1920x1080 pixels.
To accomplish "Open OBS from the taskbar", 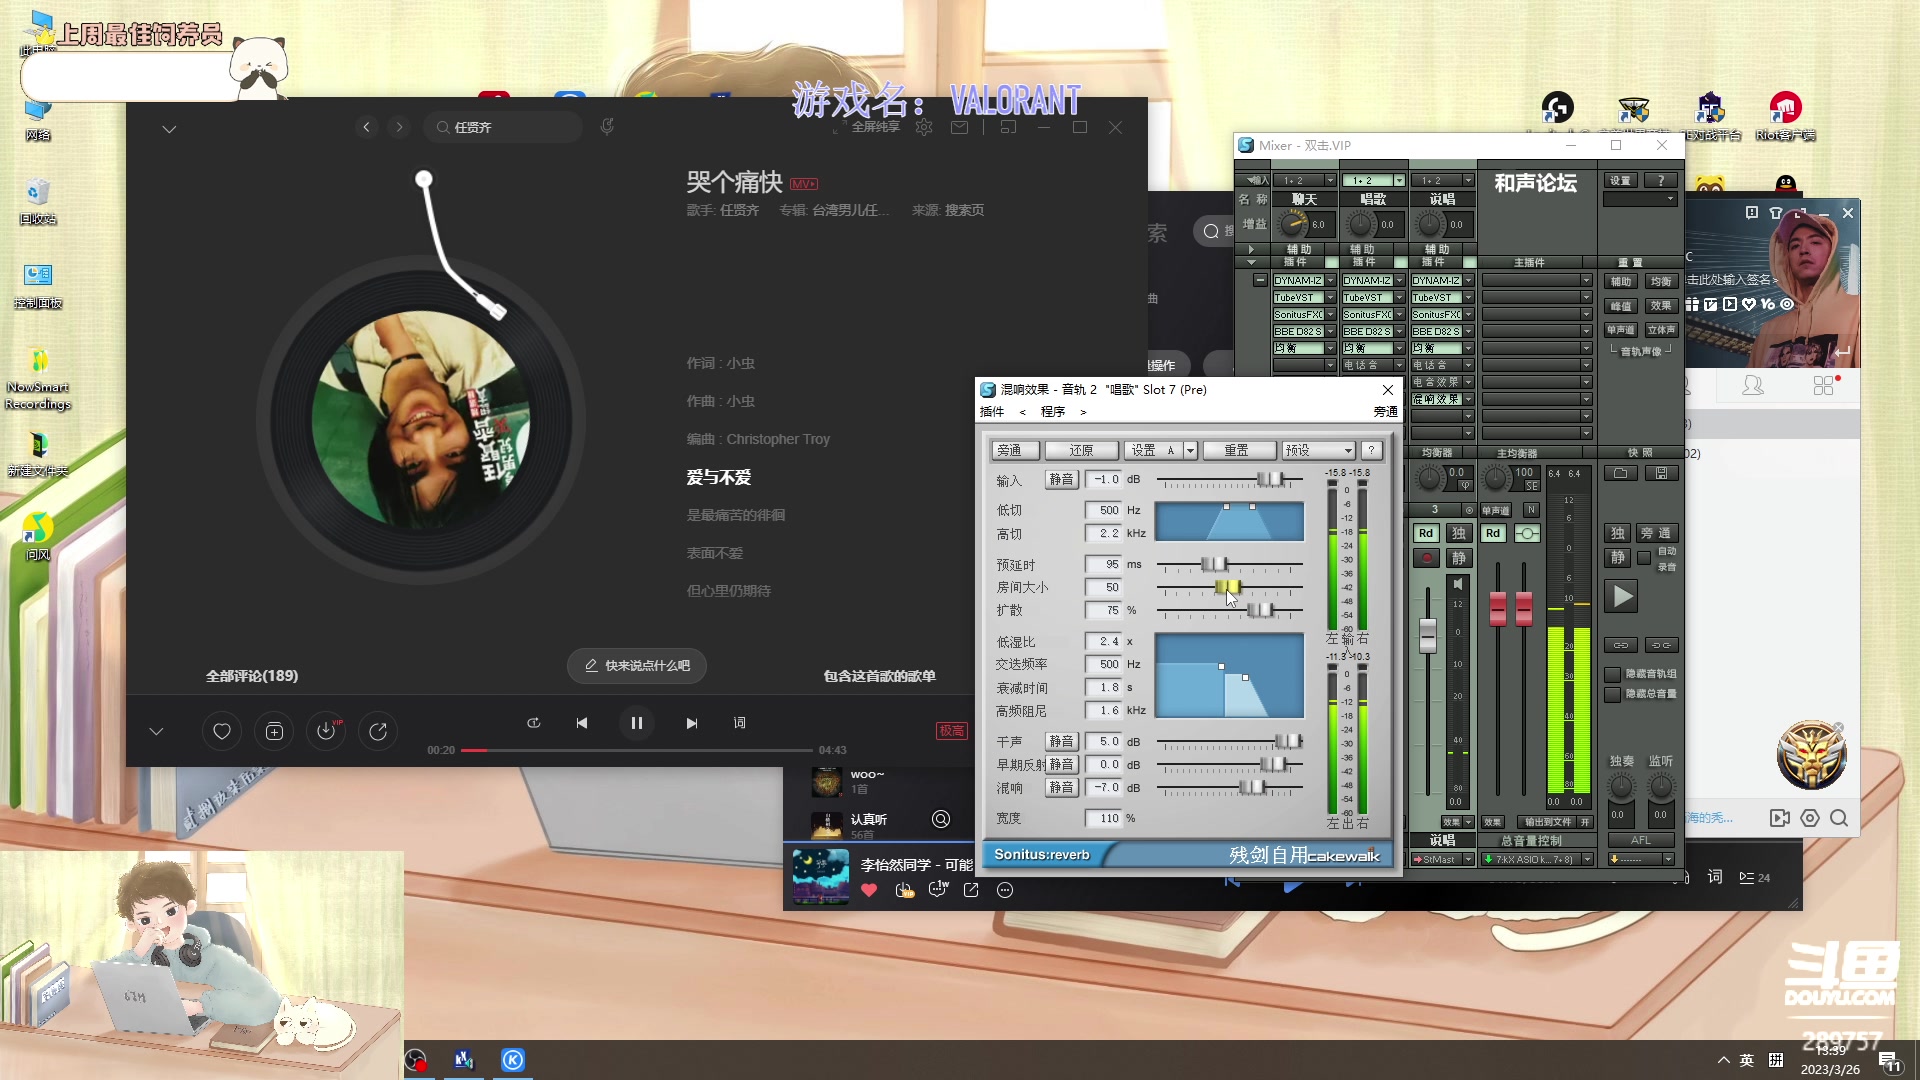I will coord(415,1059).
